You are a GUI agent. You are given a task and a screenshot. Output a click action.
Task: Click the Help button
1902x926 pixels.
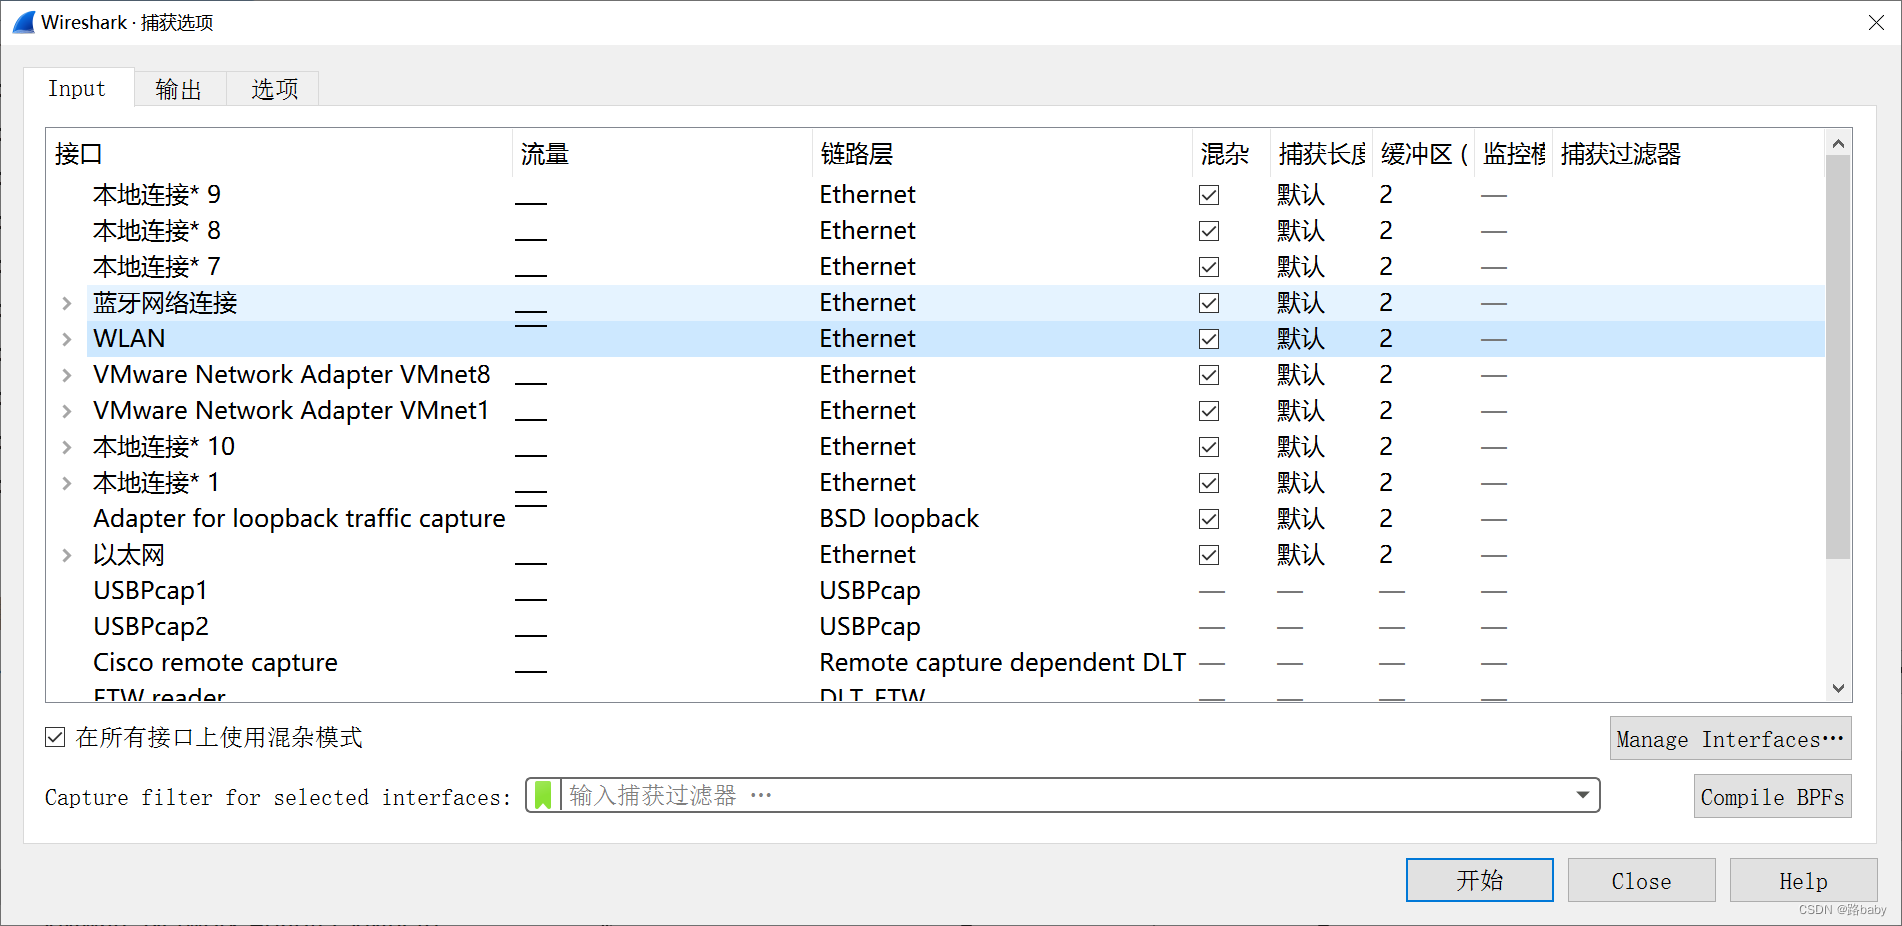[x=1803, y=880]
